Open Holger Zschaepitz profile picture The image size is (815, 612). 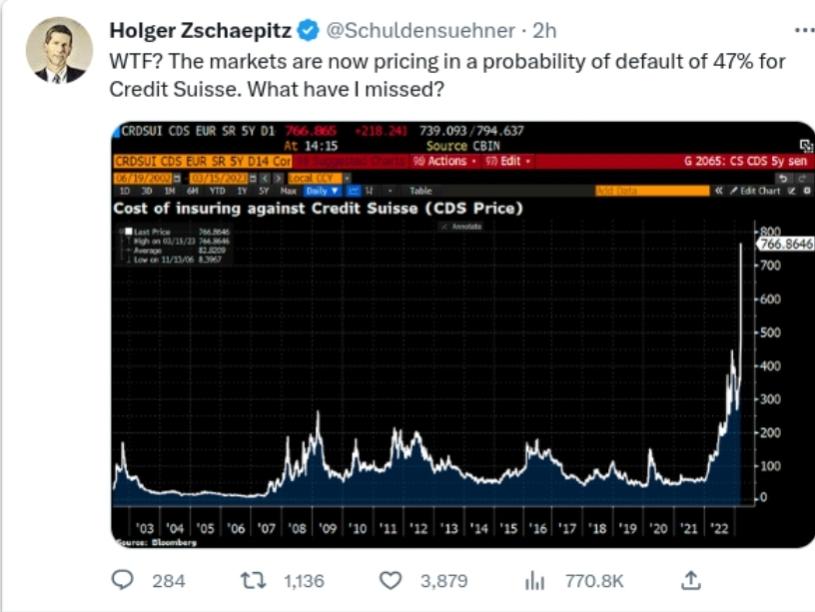coord(60,49)
